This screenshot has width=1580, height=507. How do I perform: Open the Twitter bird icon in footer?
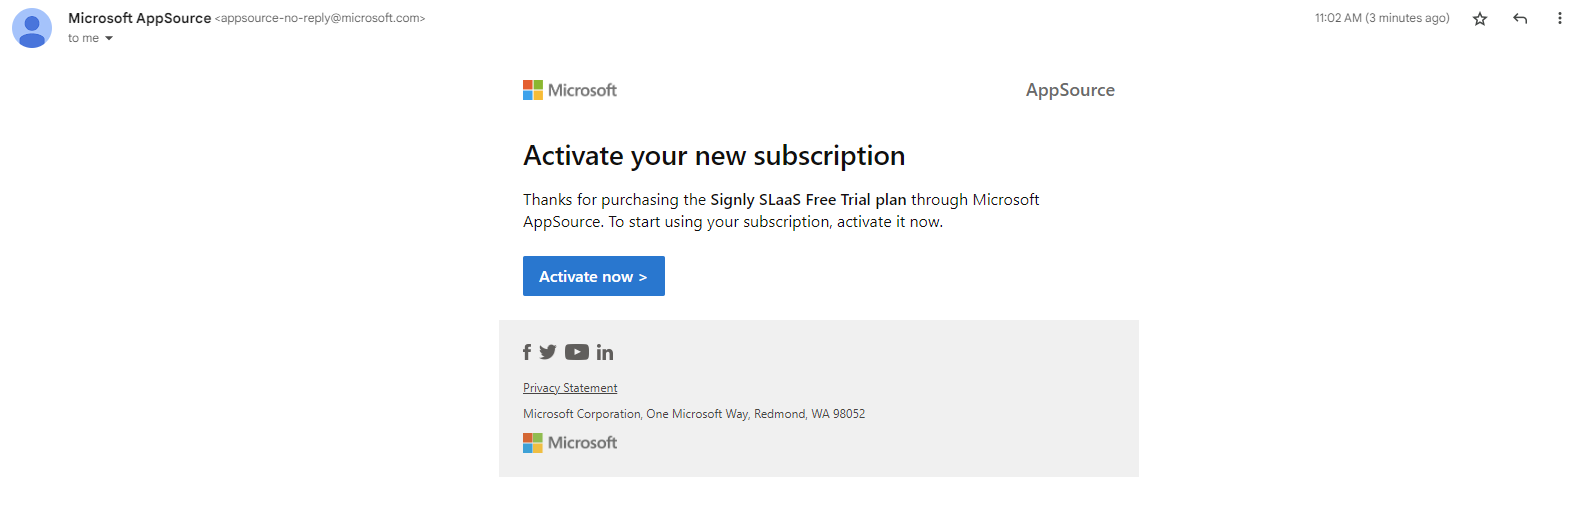pyautogui.click(x=548, y=352)
